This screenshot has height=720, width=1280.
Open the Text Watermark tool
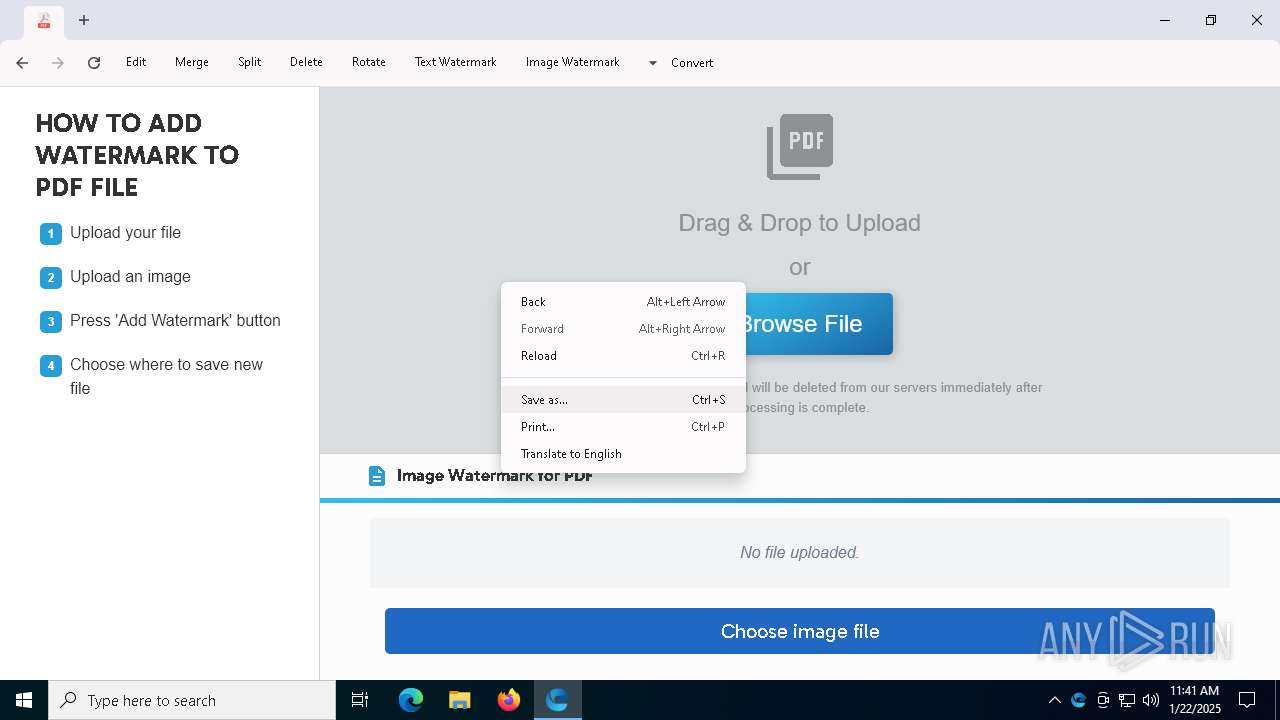pyautogui.click(x=456, y=62)
